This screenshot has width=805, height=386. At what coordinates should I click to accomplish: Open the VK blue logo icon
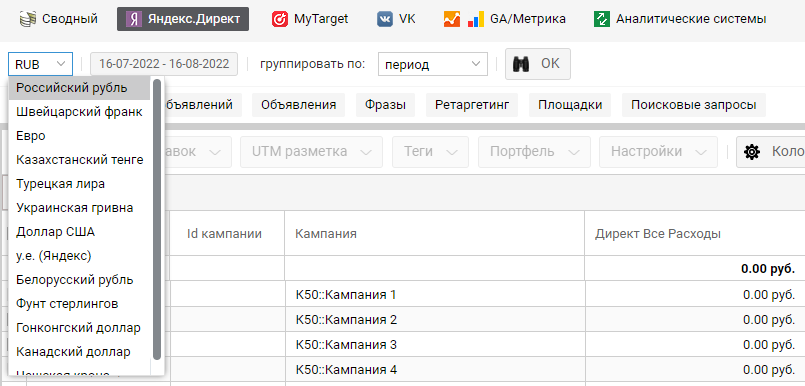pyautogui.click(x=385, y=20)
